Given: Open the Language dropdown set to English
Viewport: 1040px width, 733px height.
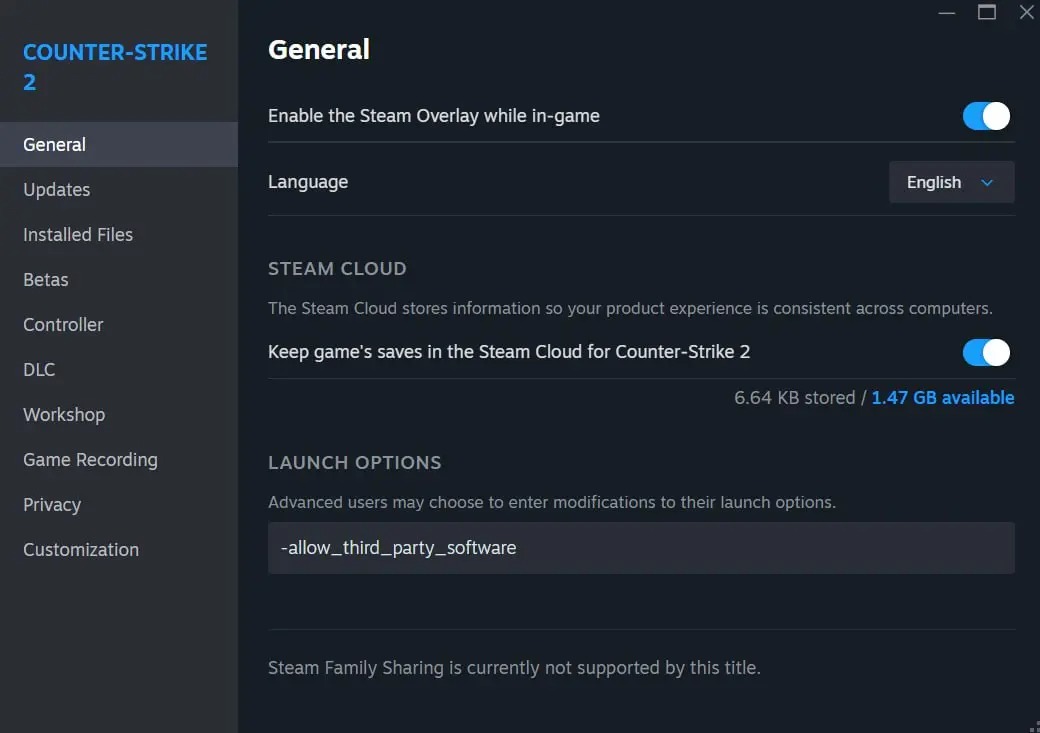Looking at the screenshot, I should [951, 182].
